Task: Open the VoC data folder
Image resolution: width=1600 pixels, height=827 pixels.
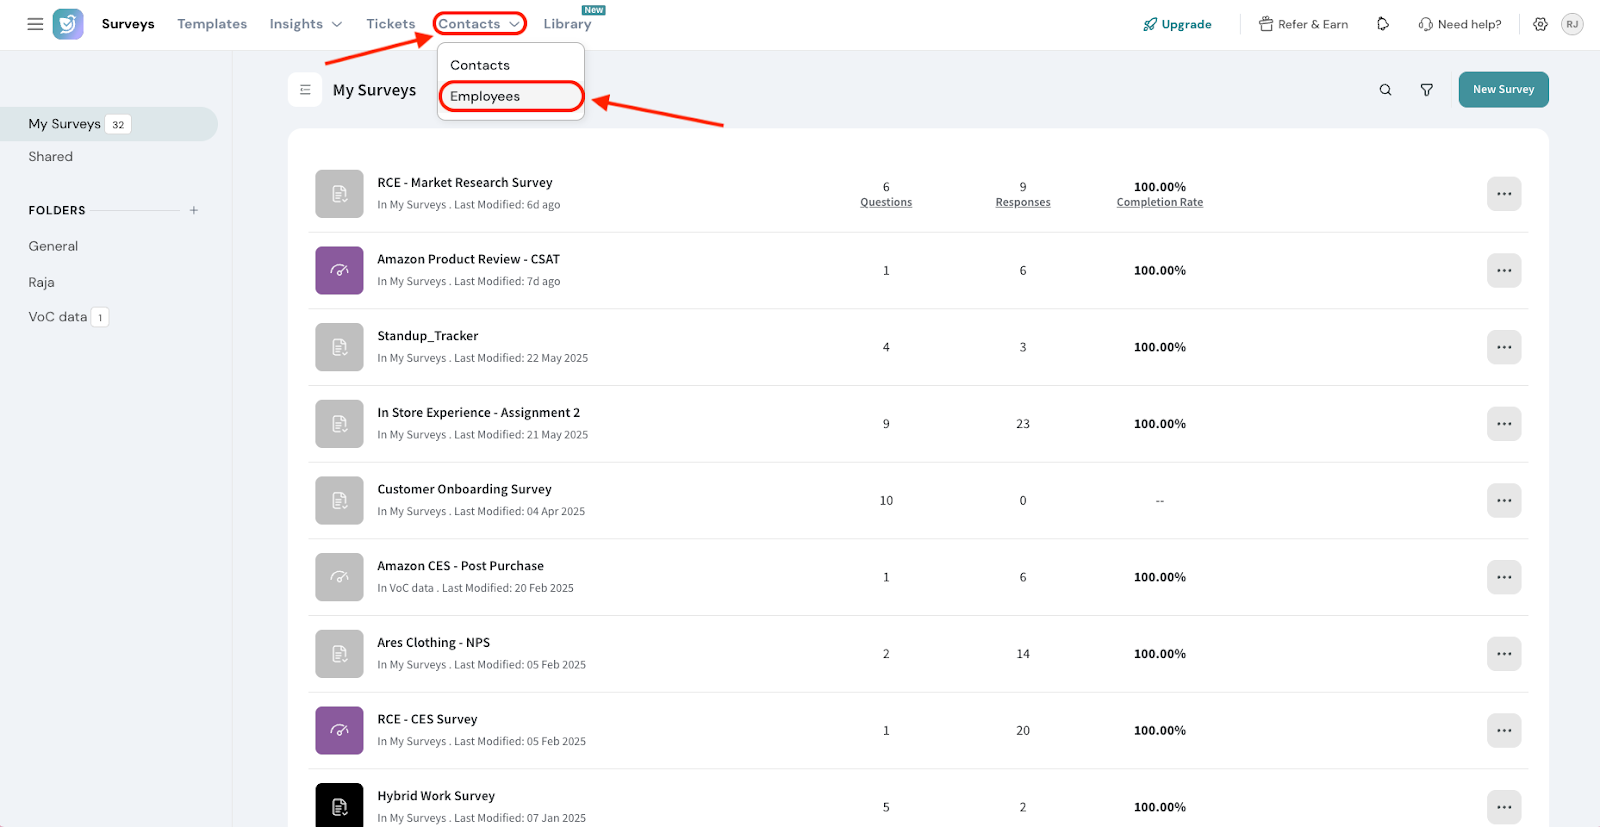Action: 58,317
